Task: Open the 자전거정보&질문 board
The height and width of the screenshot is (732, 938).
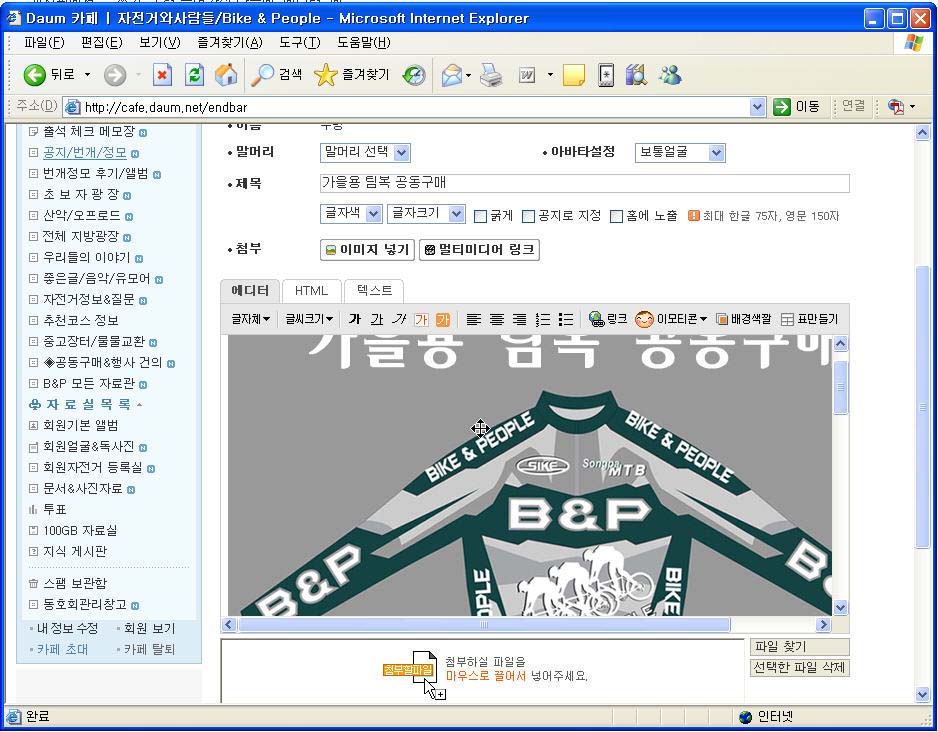Action: [x=89, y=300]
